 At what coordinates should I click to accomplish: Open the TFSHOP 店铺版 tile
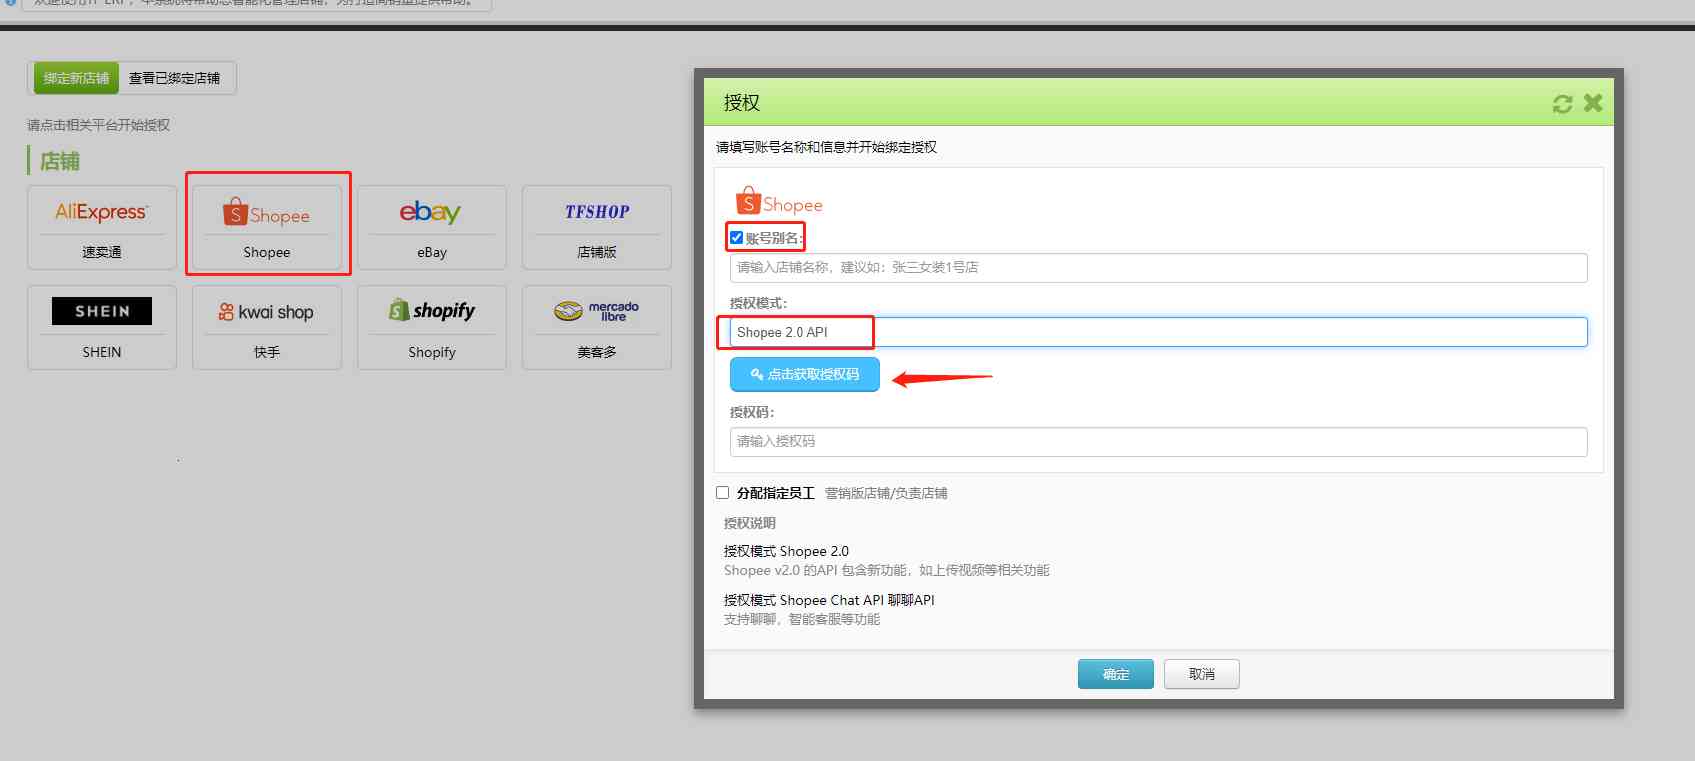click(597, 227)
